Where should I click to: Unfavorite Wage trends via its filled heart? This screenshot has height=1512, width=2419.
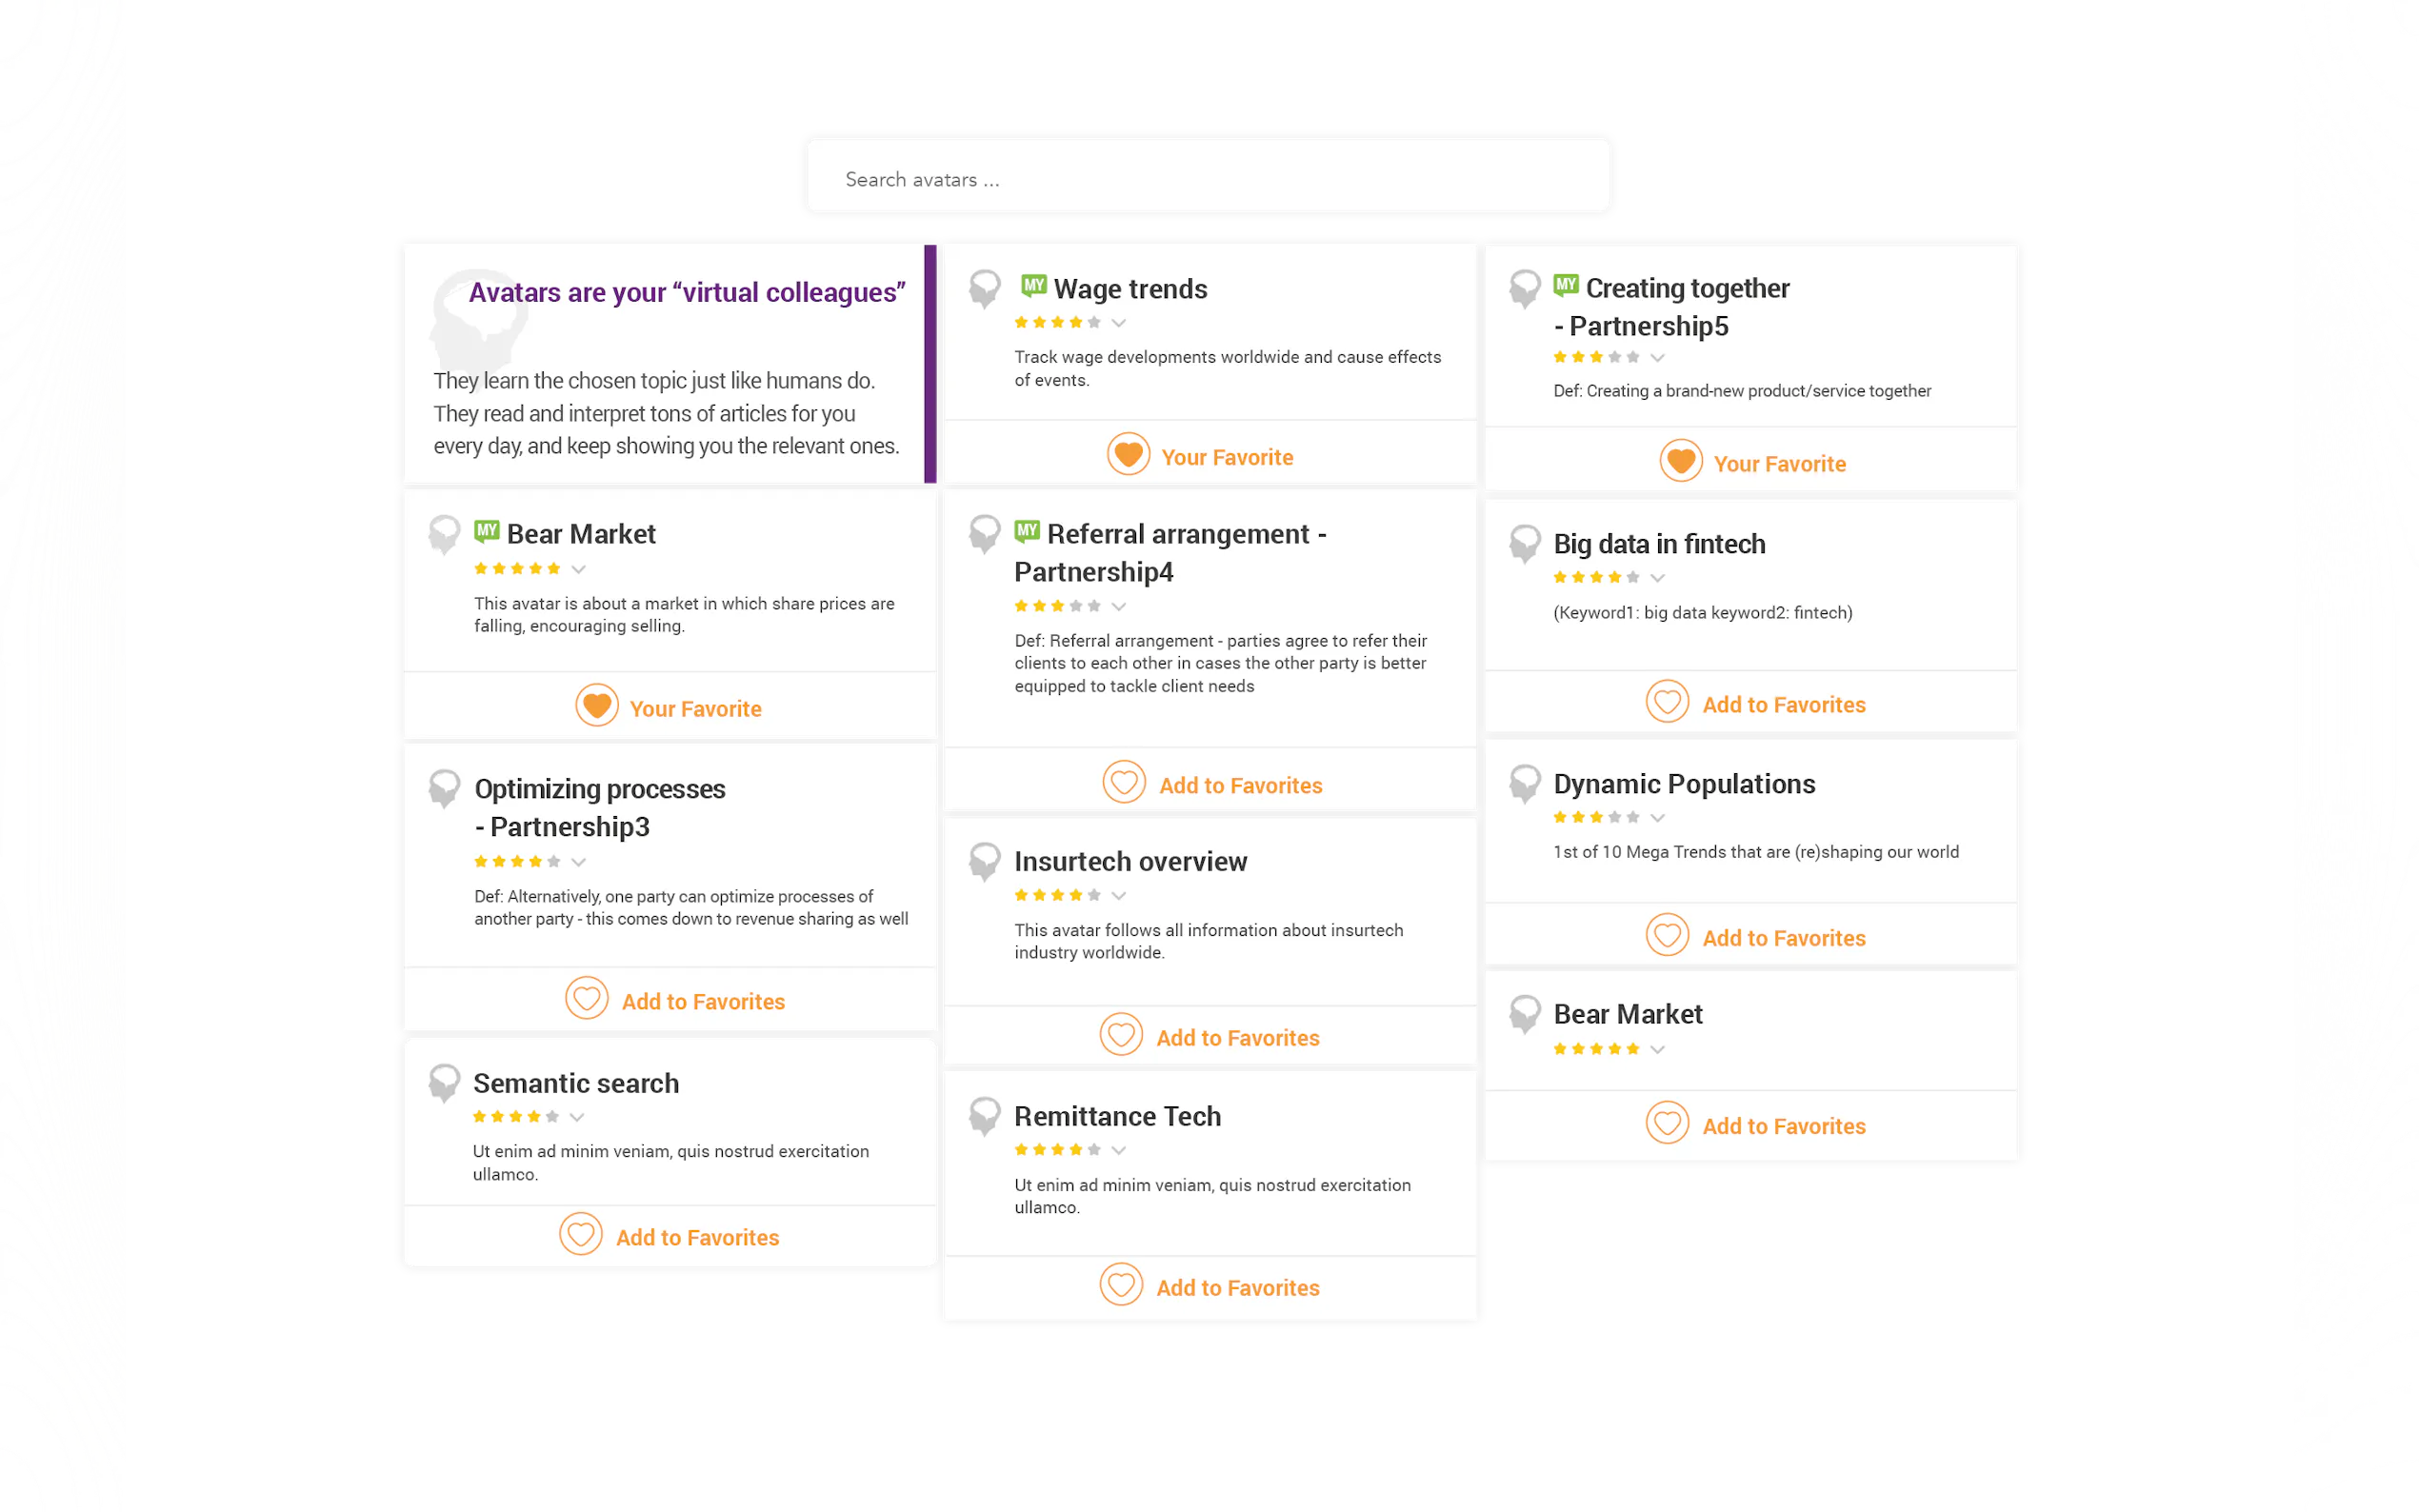point(1128,455)
